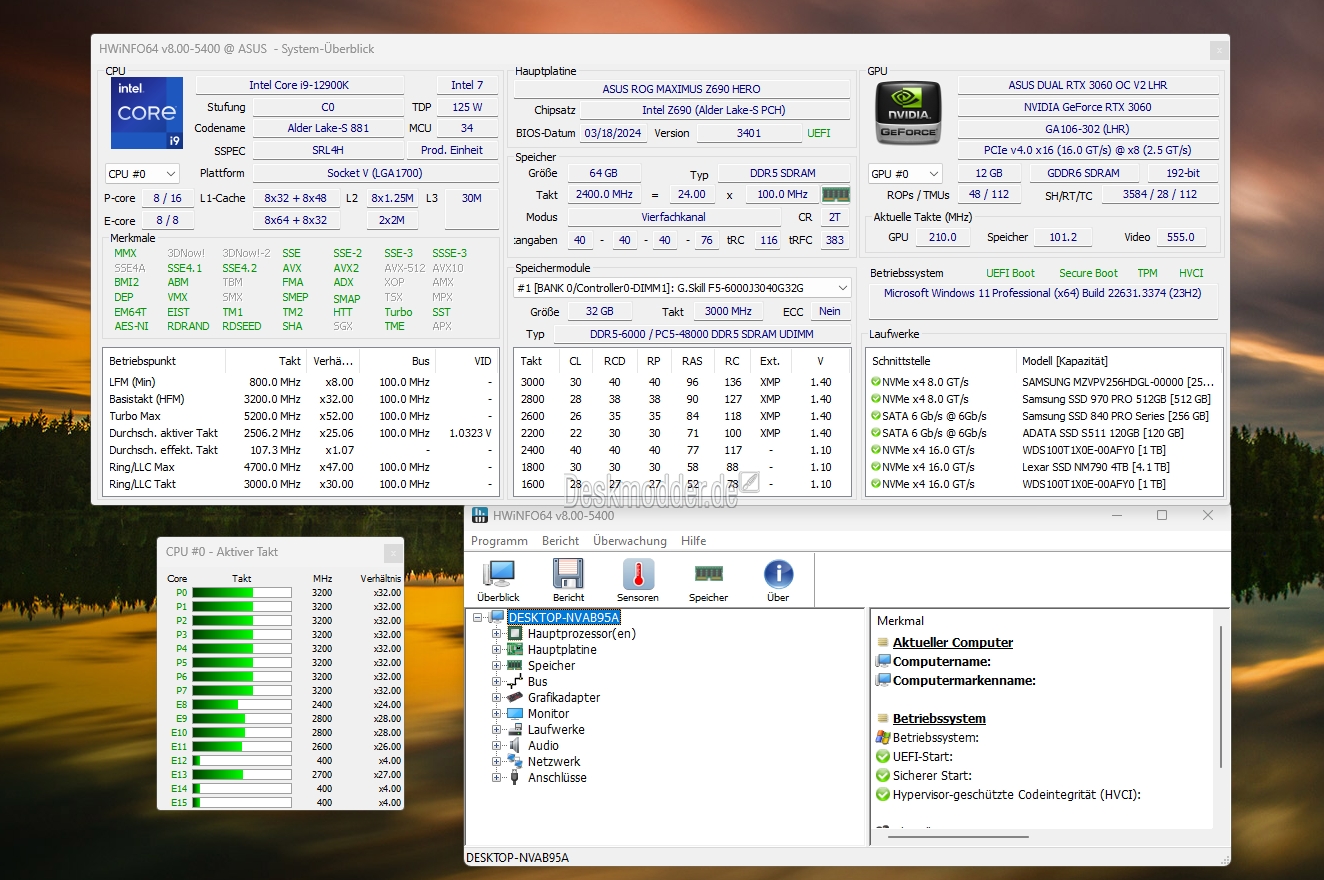Screen dimensions: 1324x880
Task: Select the Monitor tree node
Action: [x=548, y=714]
